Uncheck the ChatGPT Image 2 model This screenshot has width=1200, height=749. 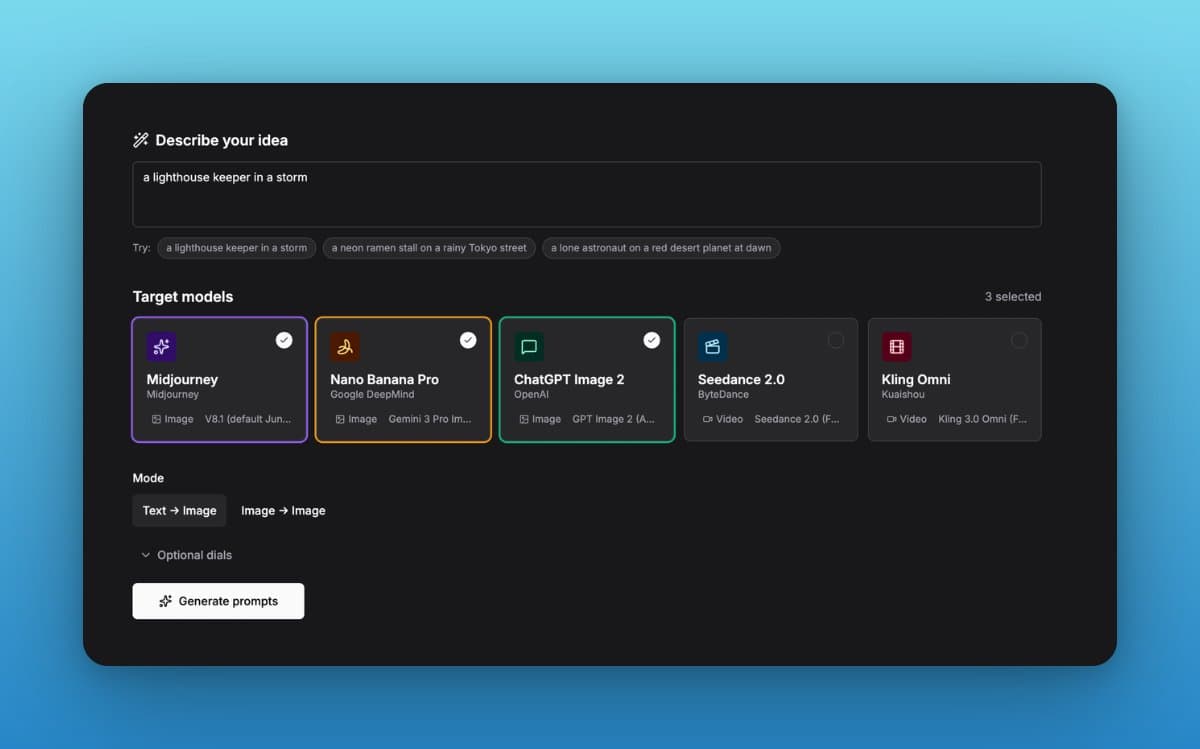pyautogui.click(x=652, y=340)
